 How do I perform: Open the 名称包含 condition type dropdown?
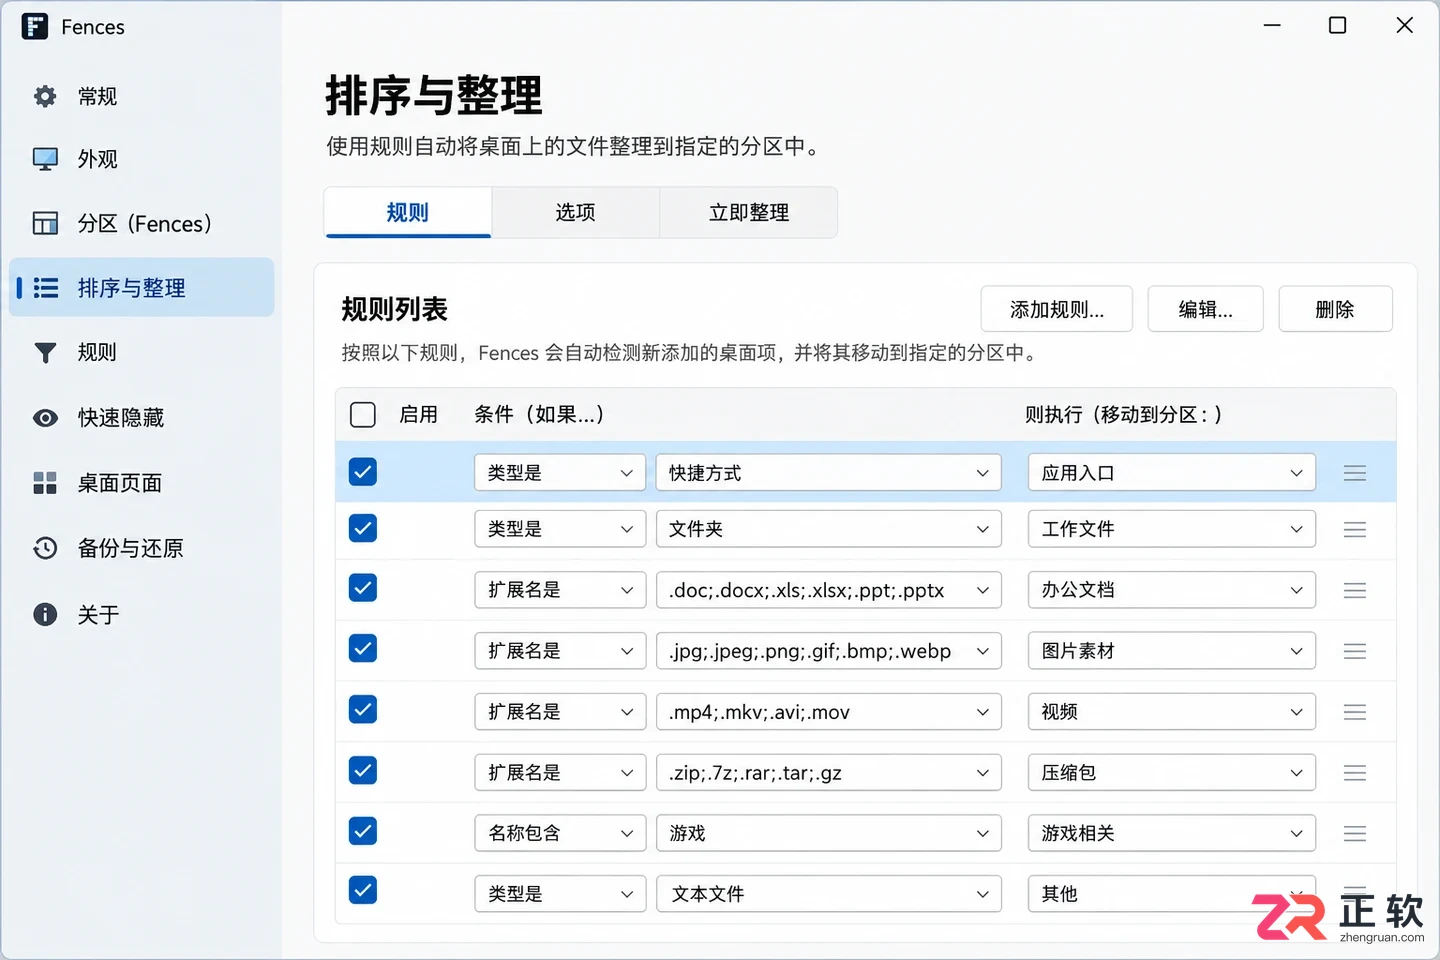pyautogui.click(x=559, y=833)
